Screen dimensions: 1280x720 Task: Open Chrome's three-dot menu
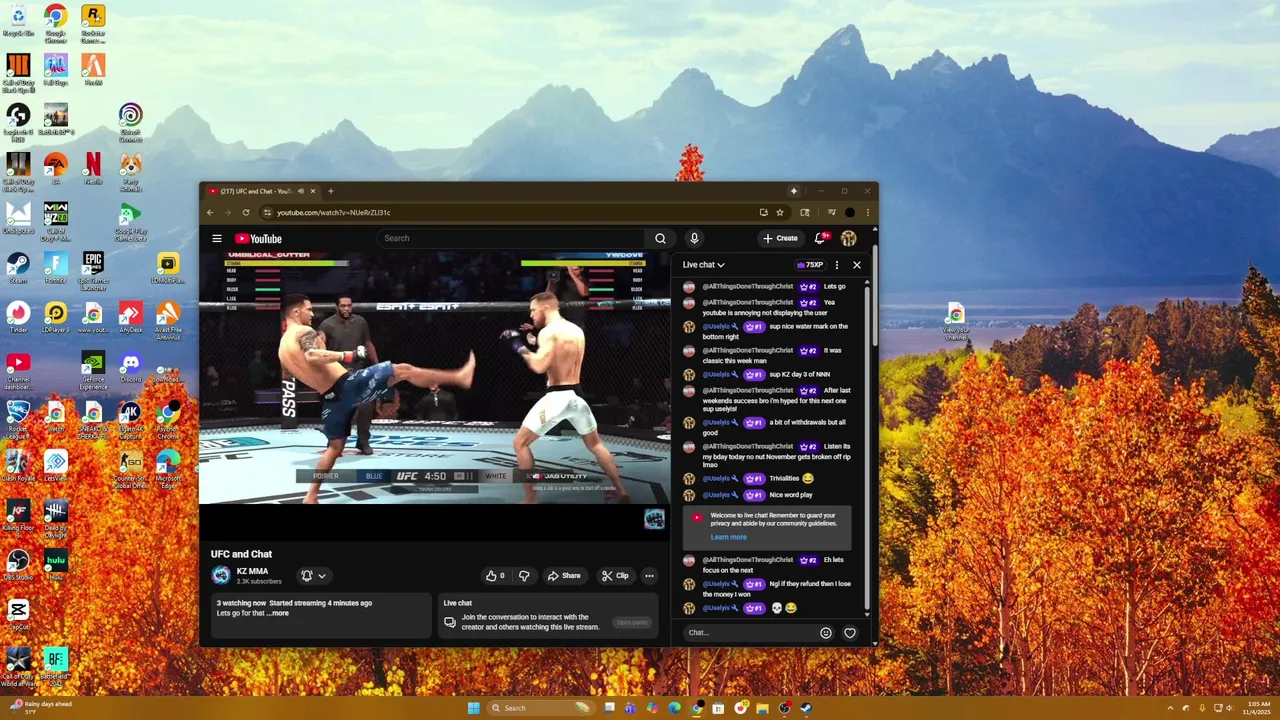867,212
